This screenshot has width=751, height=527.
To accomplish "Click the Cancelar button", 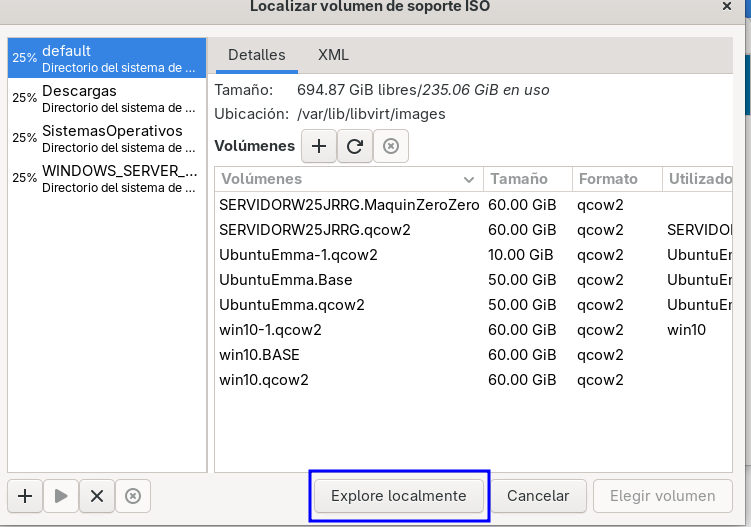I will pos(538,496).
